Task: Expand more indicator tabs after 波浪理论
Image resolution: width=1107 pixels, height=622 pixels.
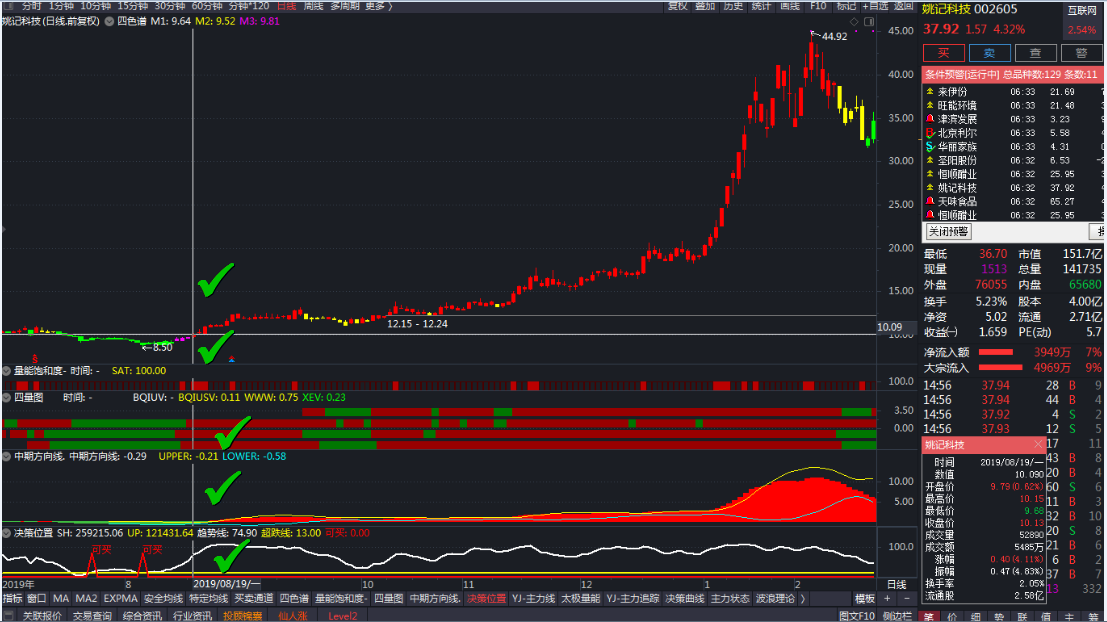Action: click(x=802, y=599)
